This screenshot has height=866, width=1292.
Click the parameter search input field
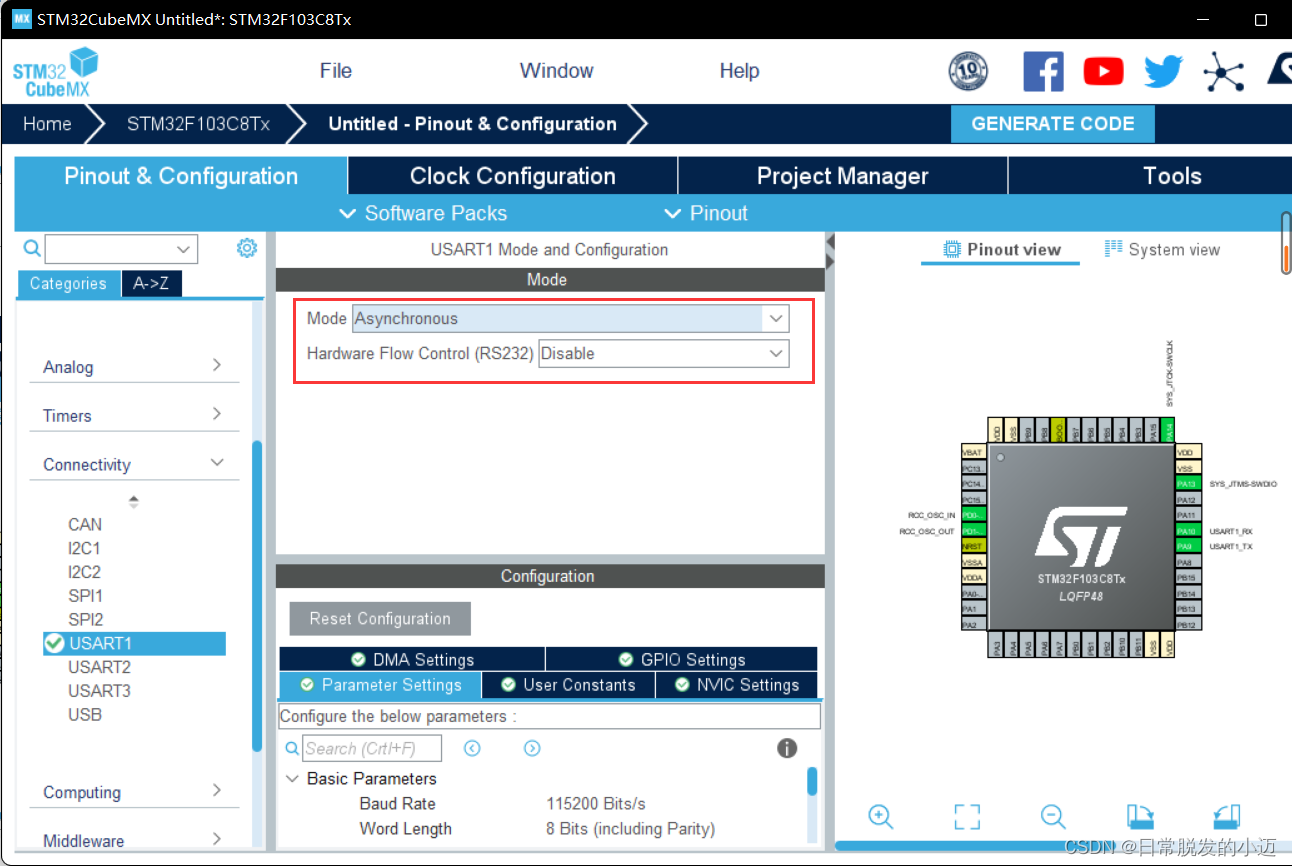click(372, 748)
